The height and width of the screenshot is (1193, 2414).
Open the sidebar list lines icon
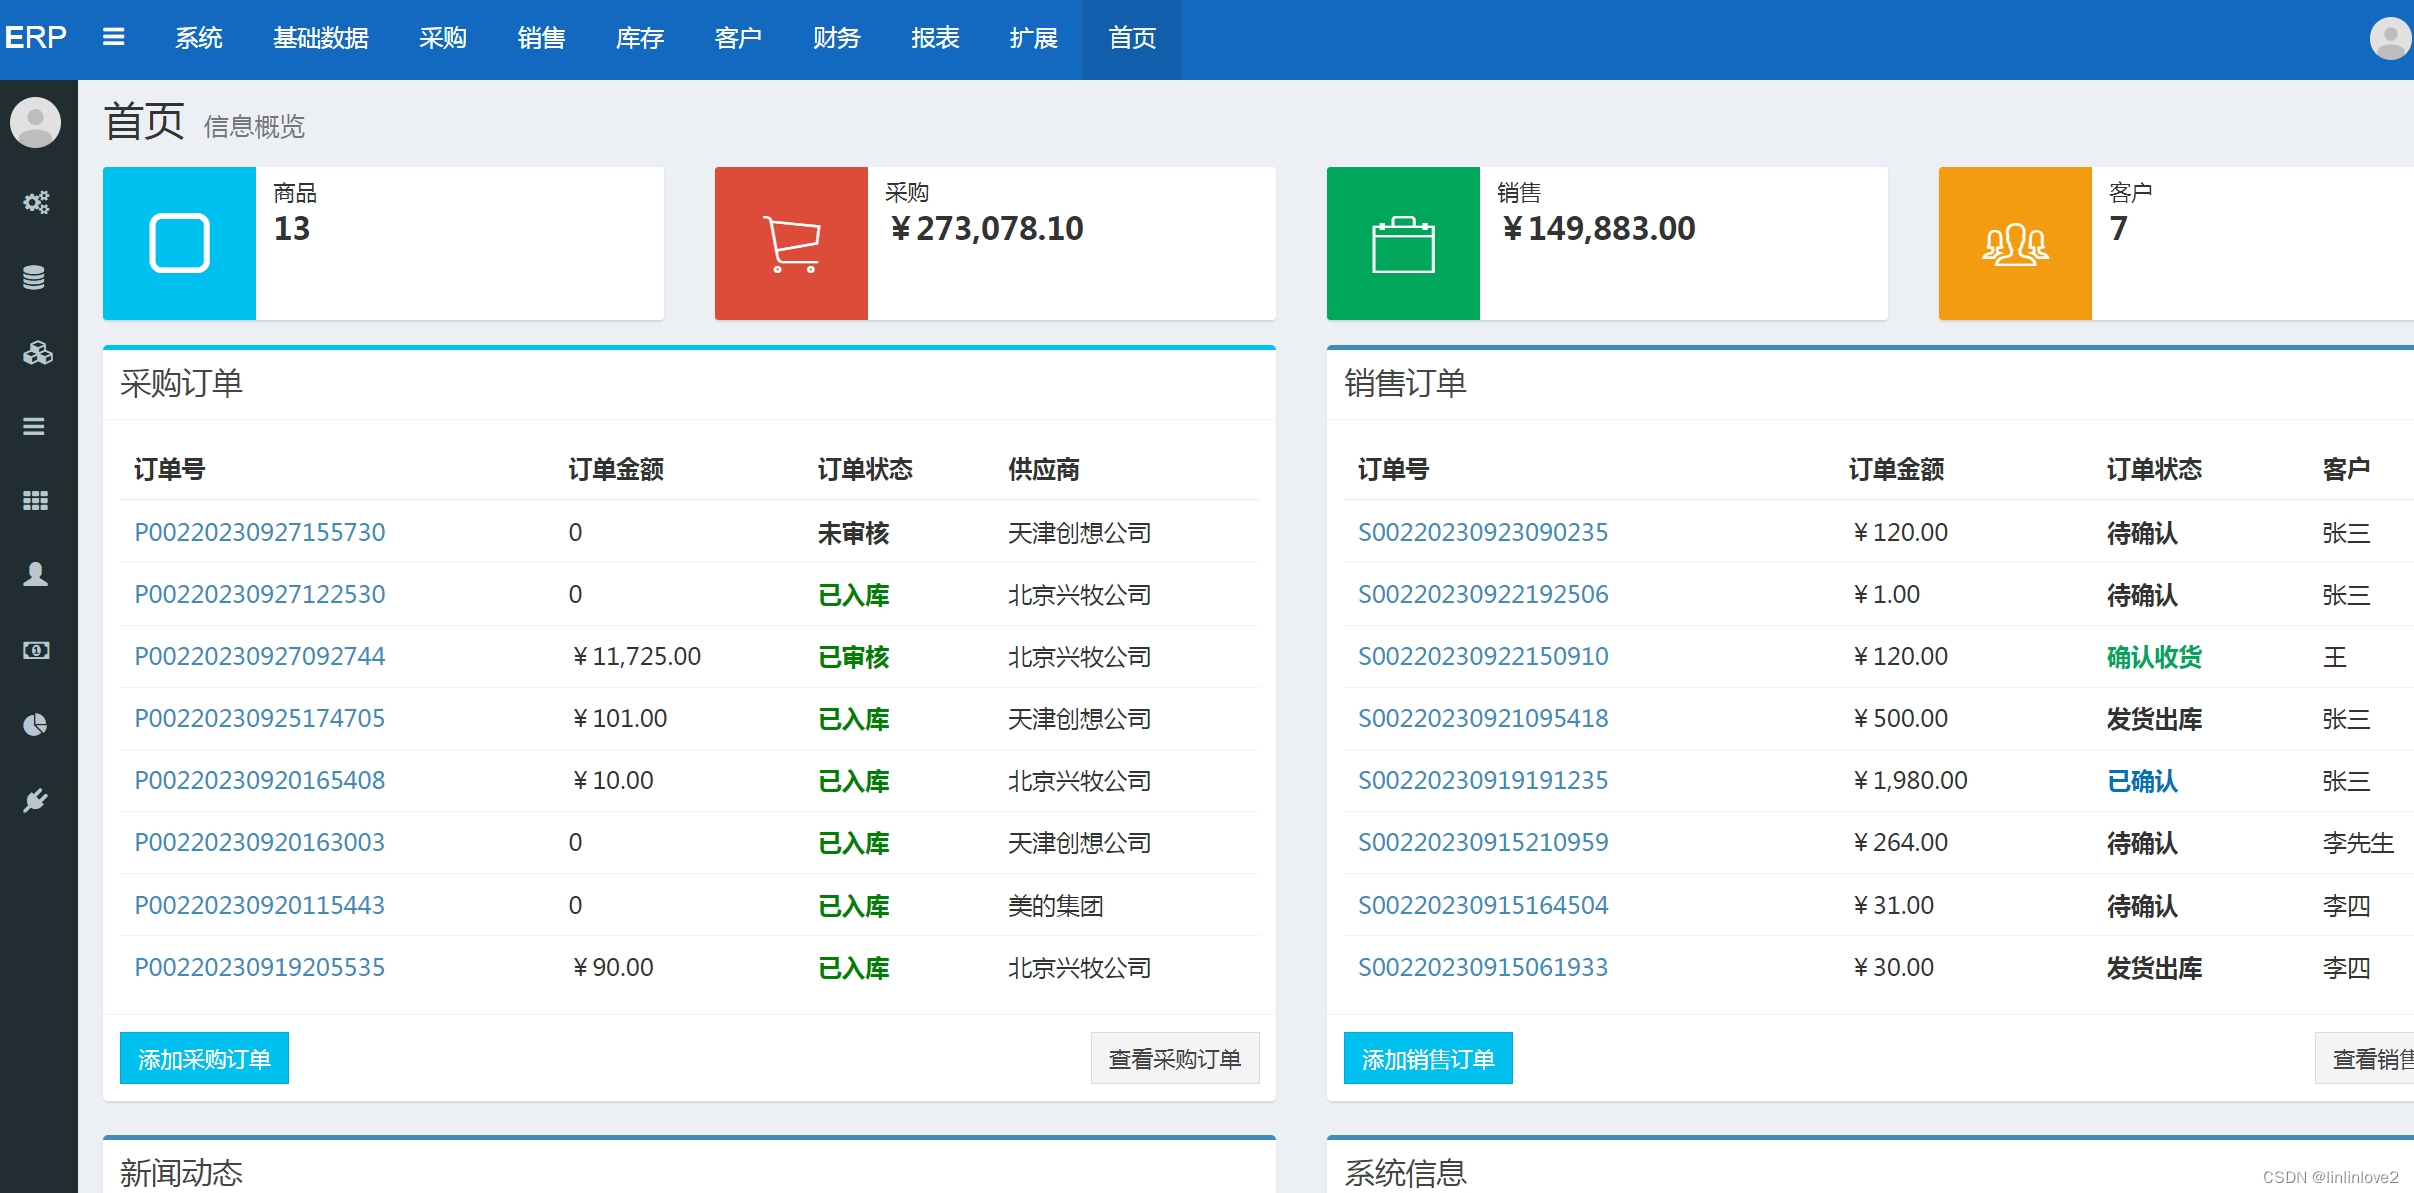coord(34,426)
